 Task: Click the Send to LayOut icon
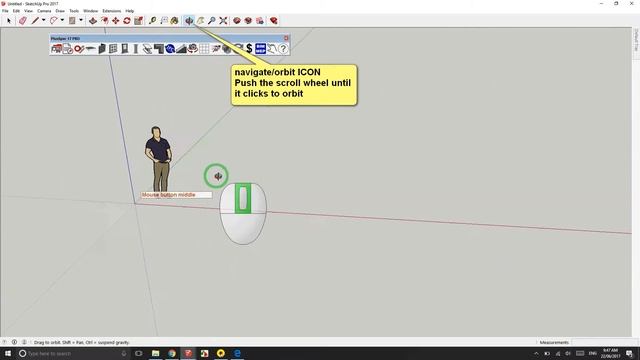260,20
